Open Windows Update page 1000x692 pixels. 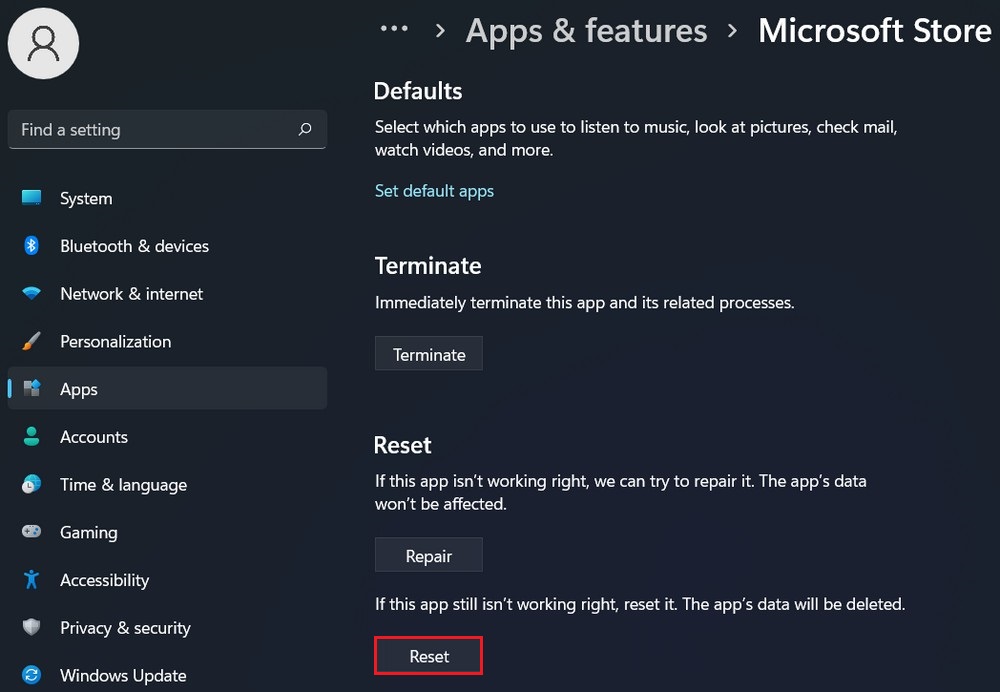pyautogui.click(x=167, y=675)
